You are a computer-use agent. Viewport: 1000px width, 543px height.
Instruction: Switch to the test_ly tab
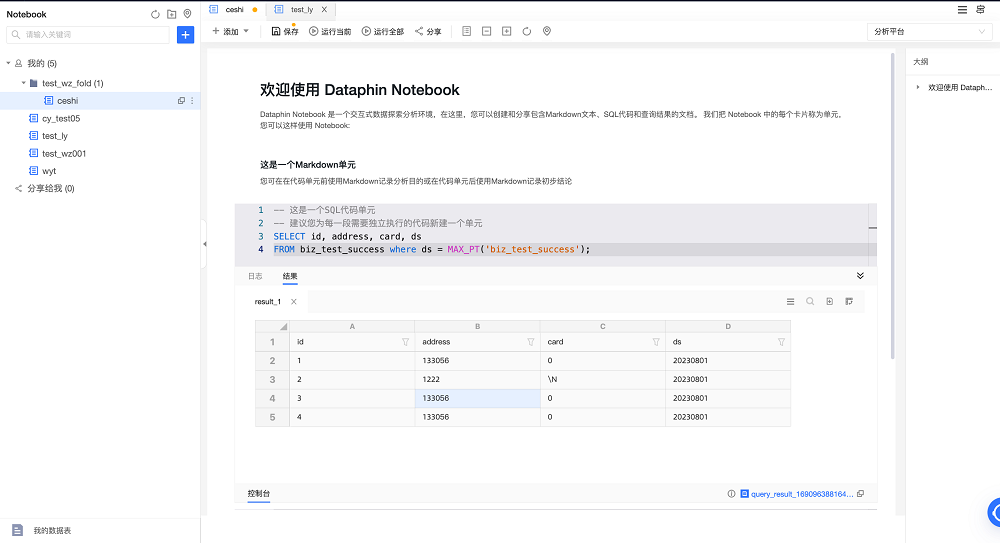coord(301,9)
